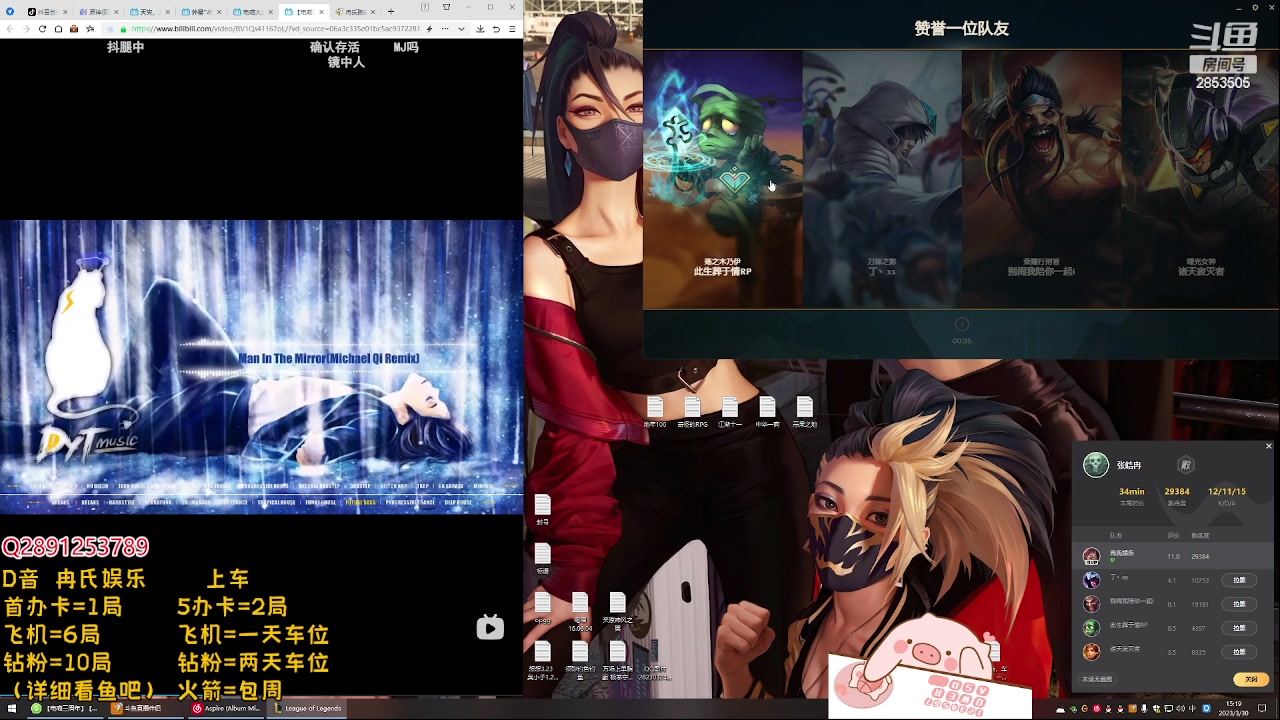Switch to the 外星 bilibili tab

pyautogui.click(x=201, y=12)
